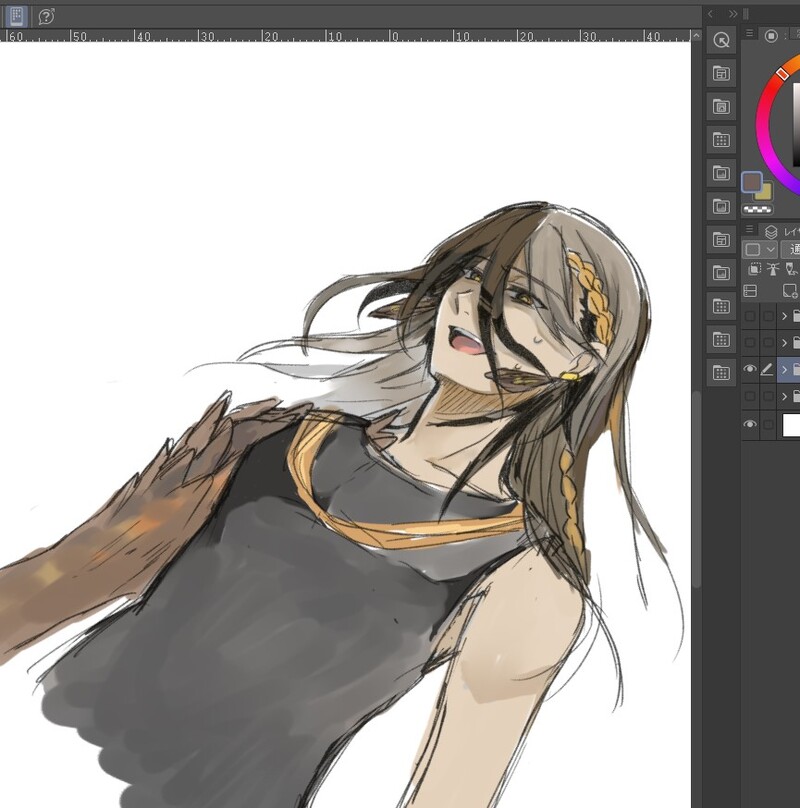Open the topmost dotted-grid material folder
Screen dimensions: 800x808
click(721, 140)
